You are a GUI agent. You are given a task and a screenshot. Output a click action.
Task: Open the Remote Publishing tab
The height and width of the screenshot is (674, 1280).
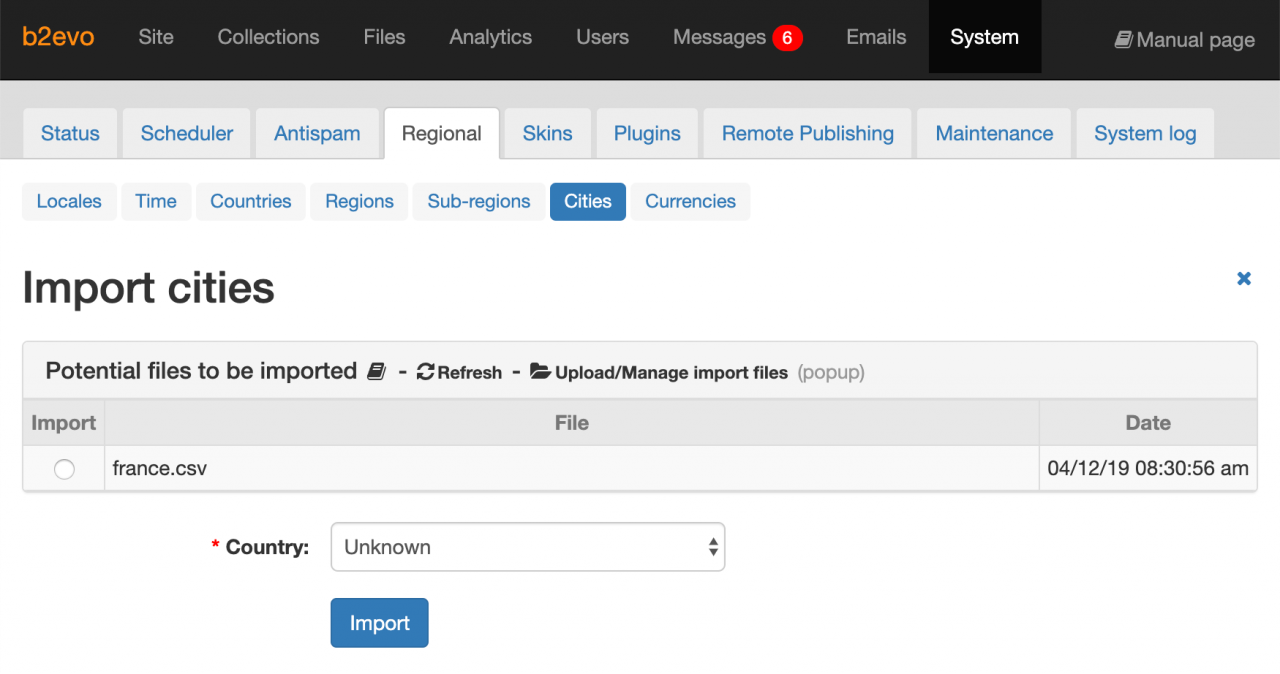[x=808, y=133]
